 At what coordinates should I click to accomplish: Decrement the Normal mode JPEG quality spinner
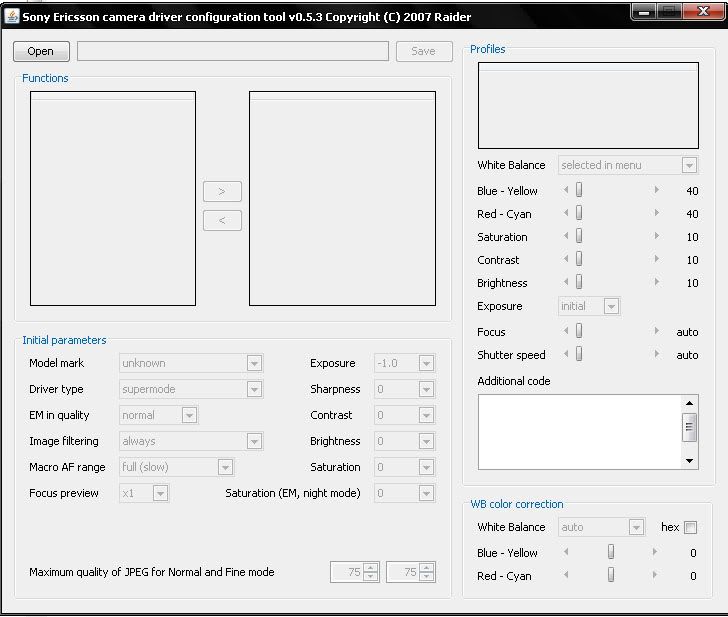pos(370,577)
